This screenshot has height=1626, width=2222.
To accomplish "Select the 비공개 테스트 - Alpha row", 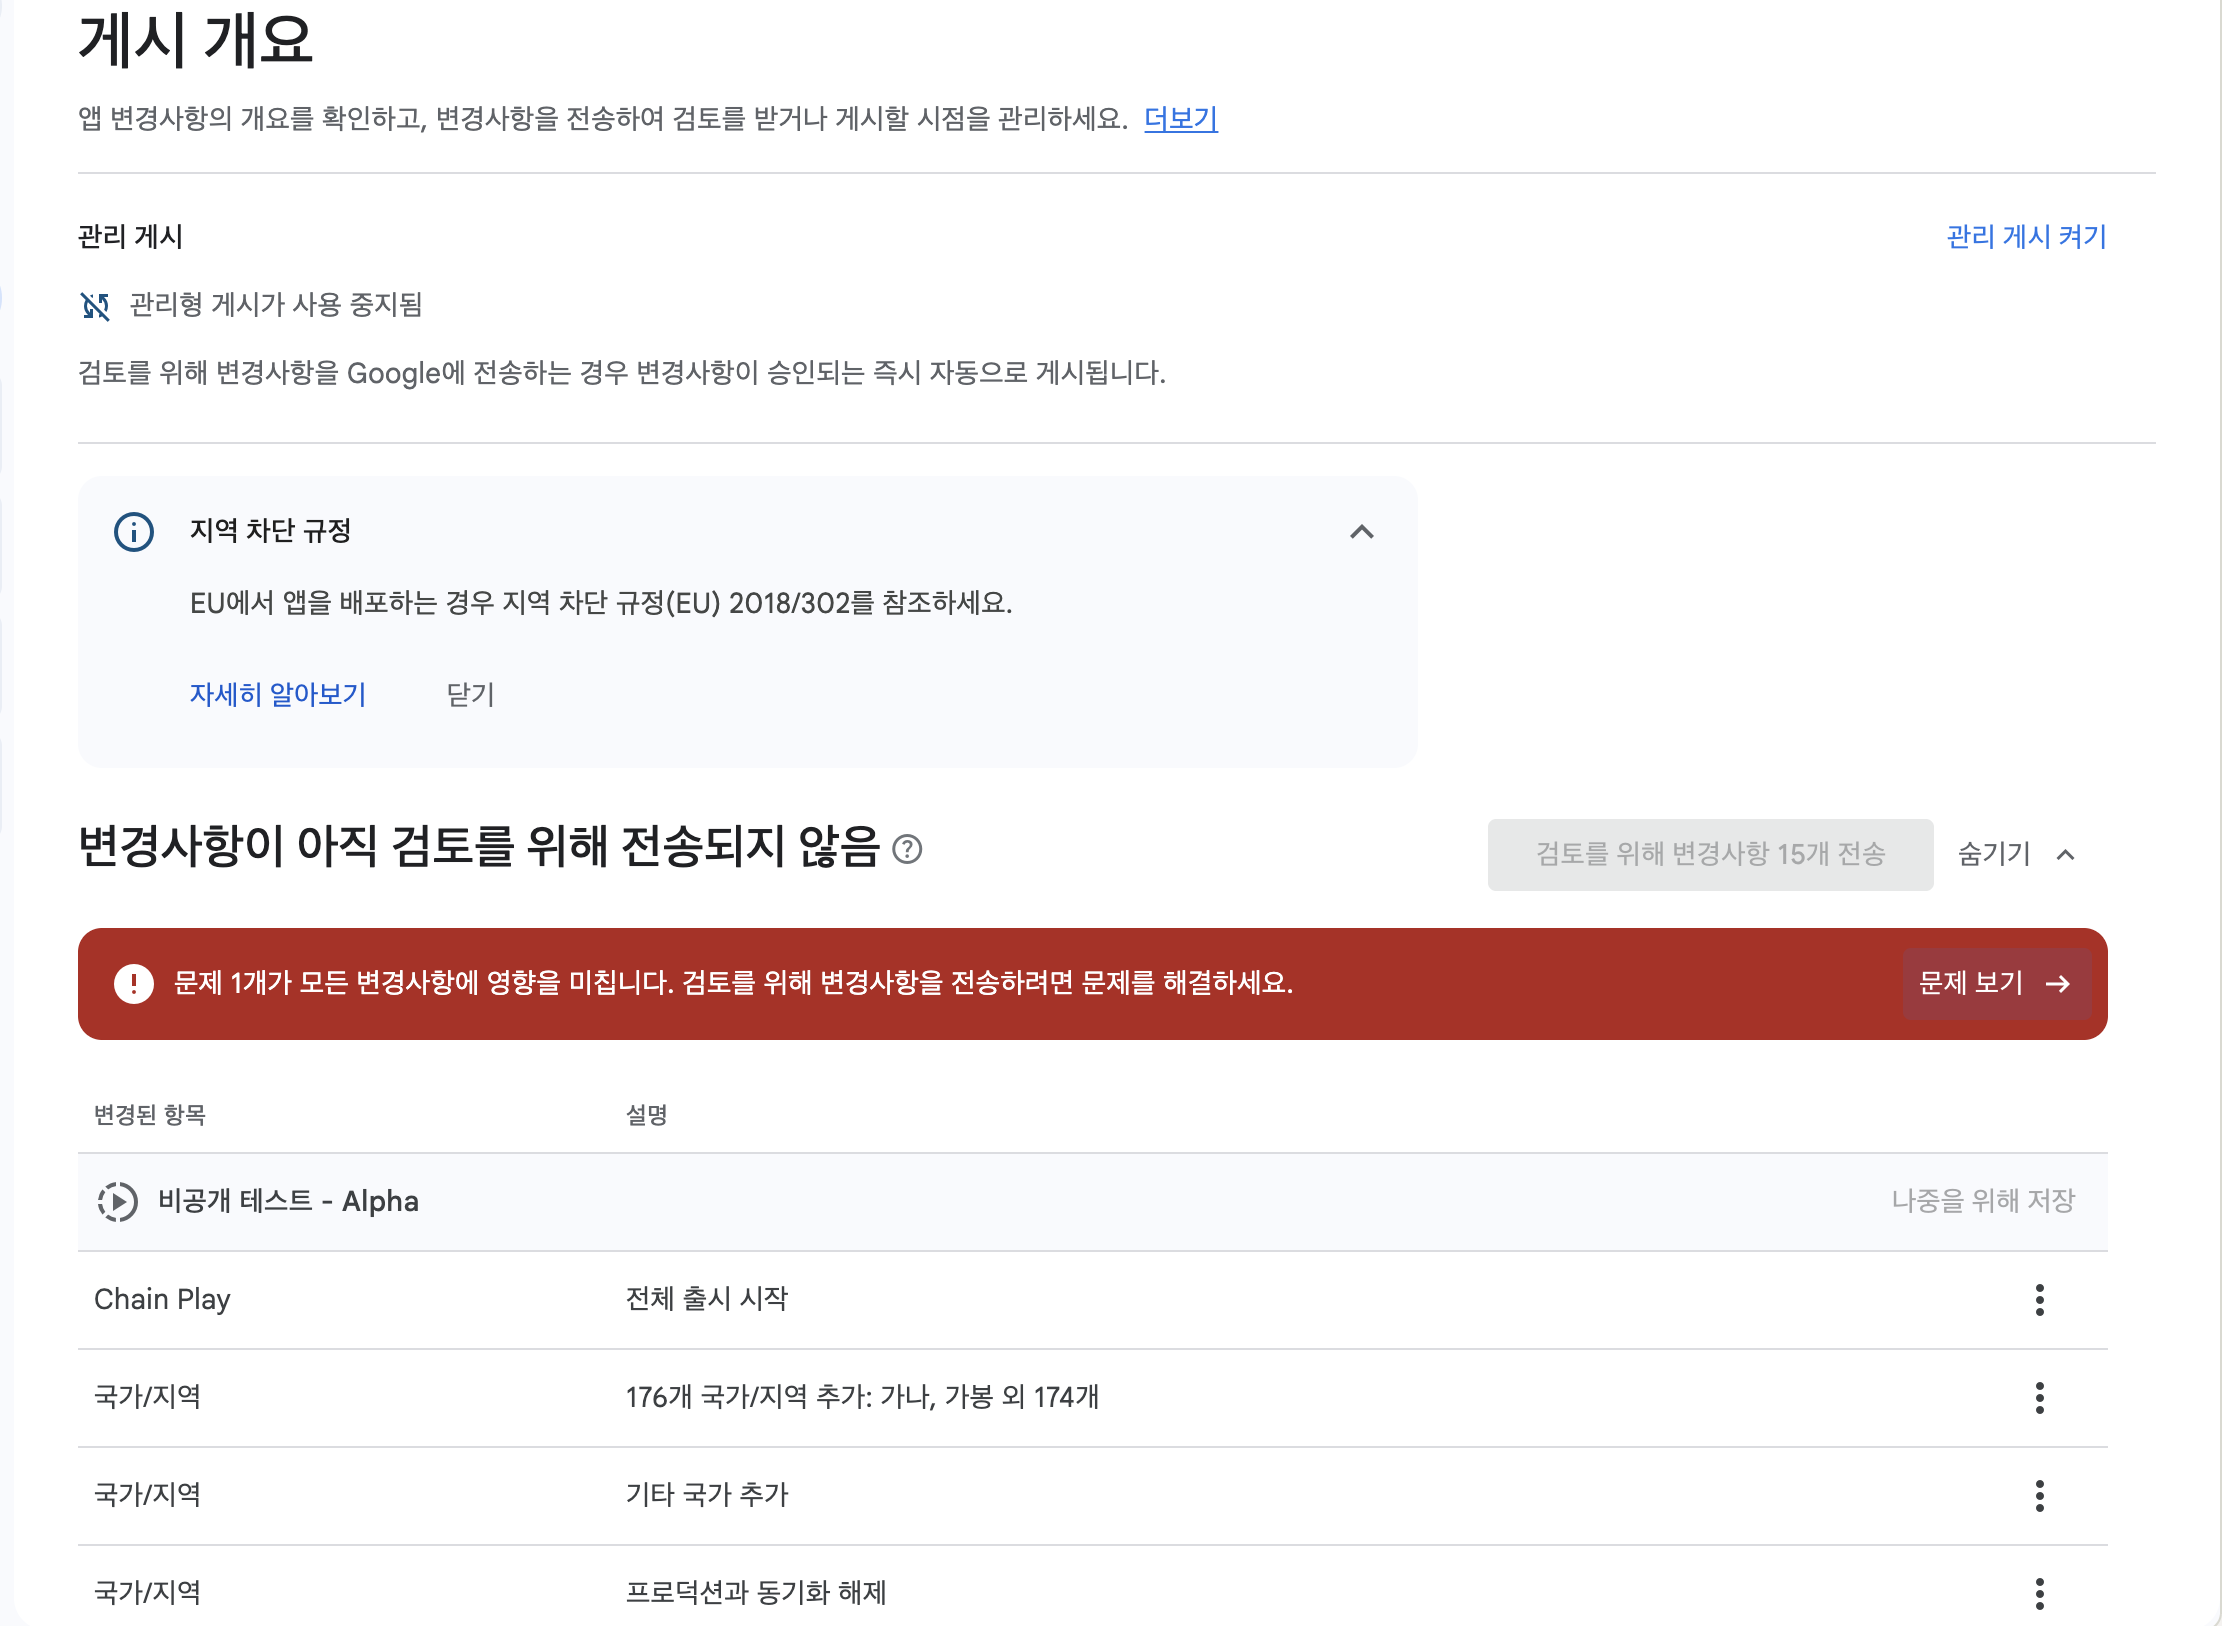I will pos(1093,1201).
